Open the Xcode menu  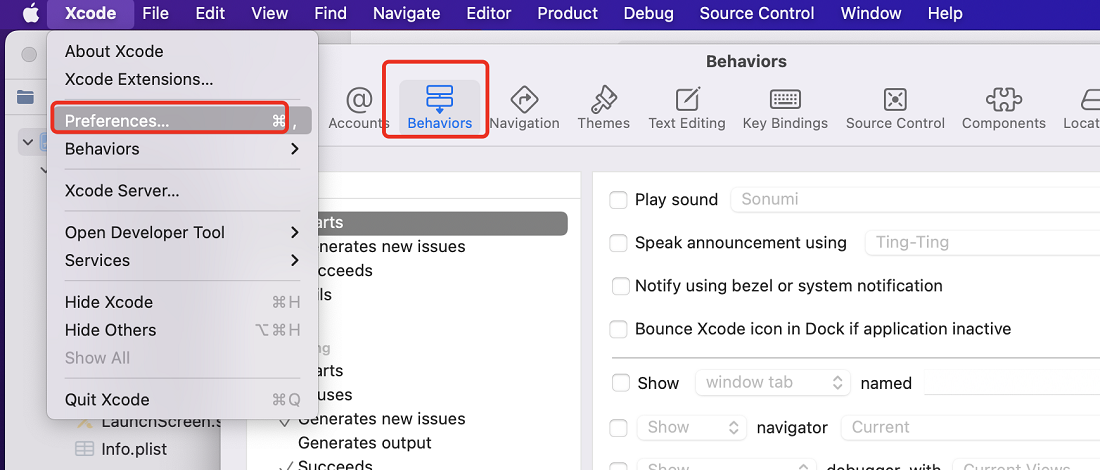[90, 13]
